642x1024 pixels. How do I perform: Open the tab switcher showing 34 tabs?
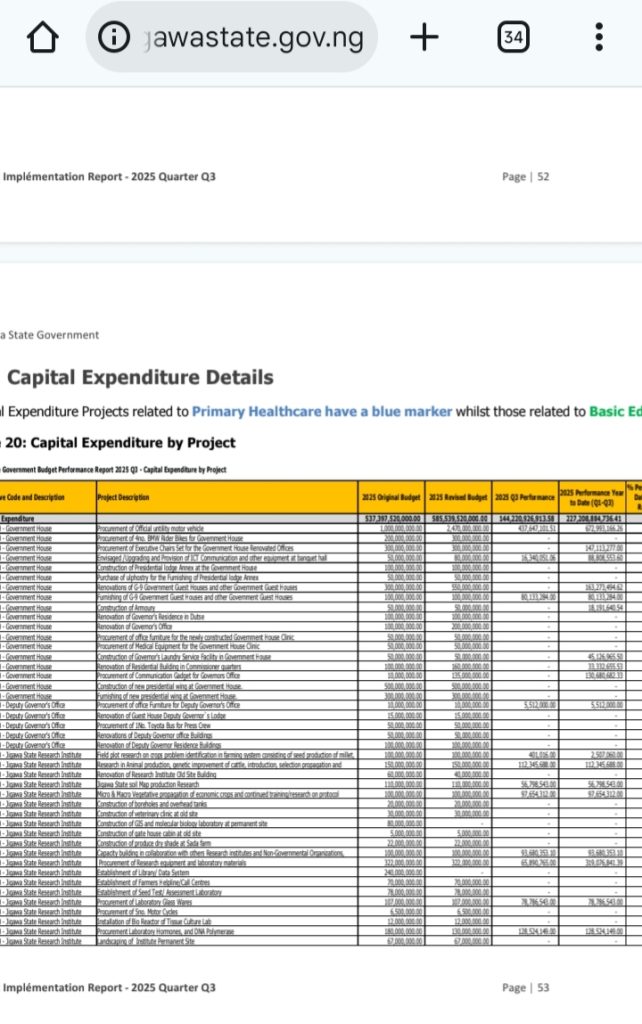point(512,38)
